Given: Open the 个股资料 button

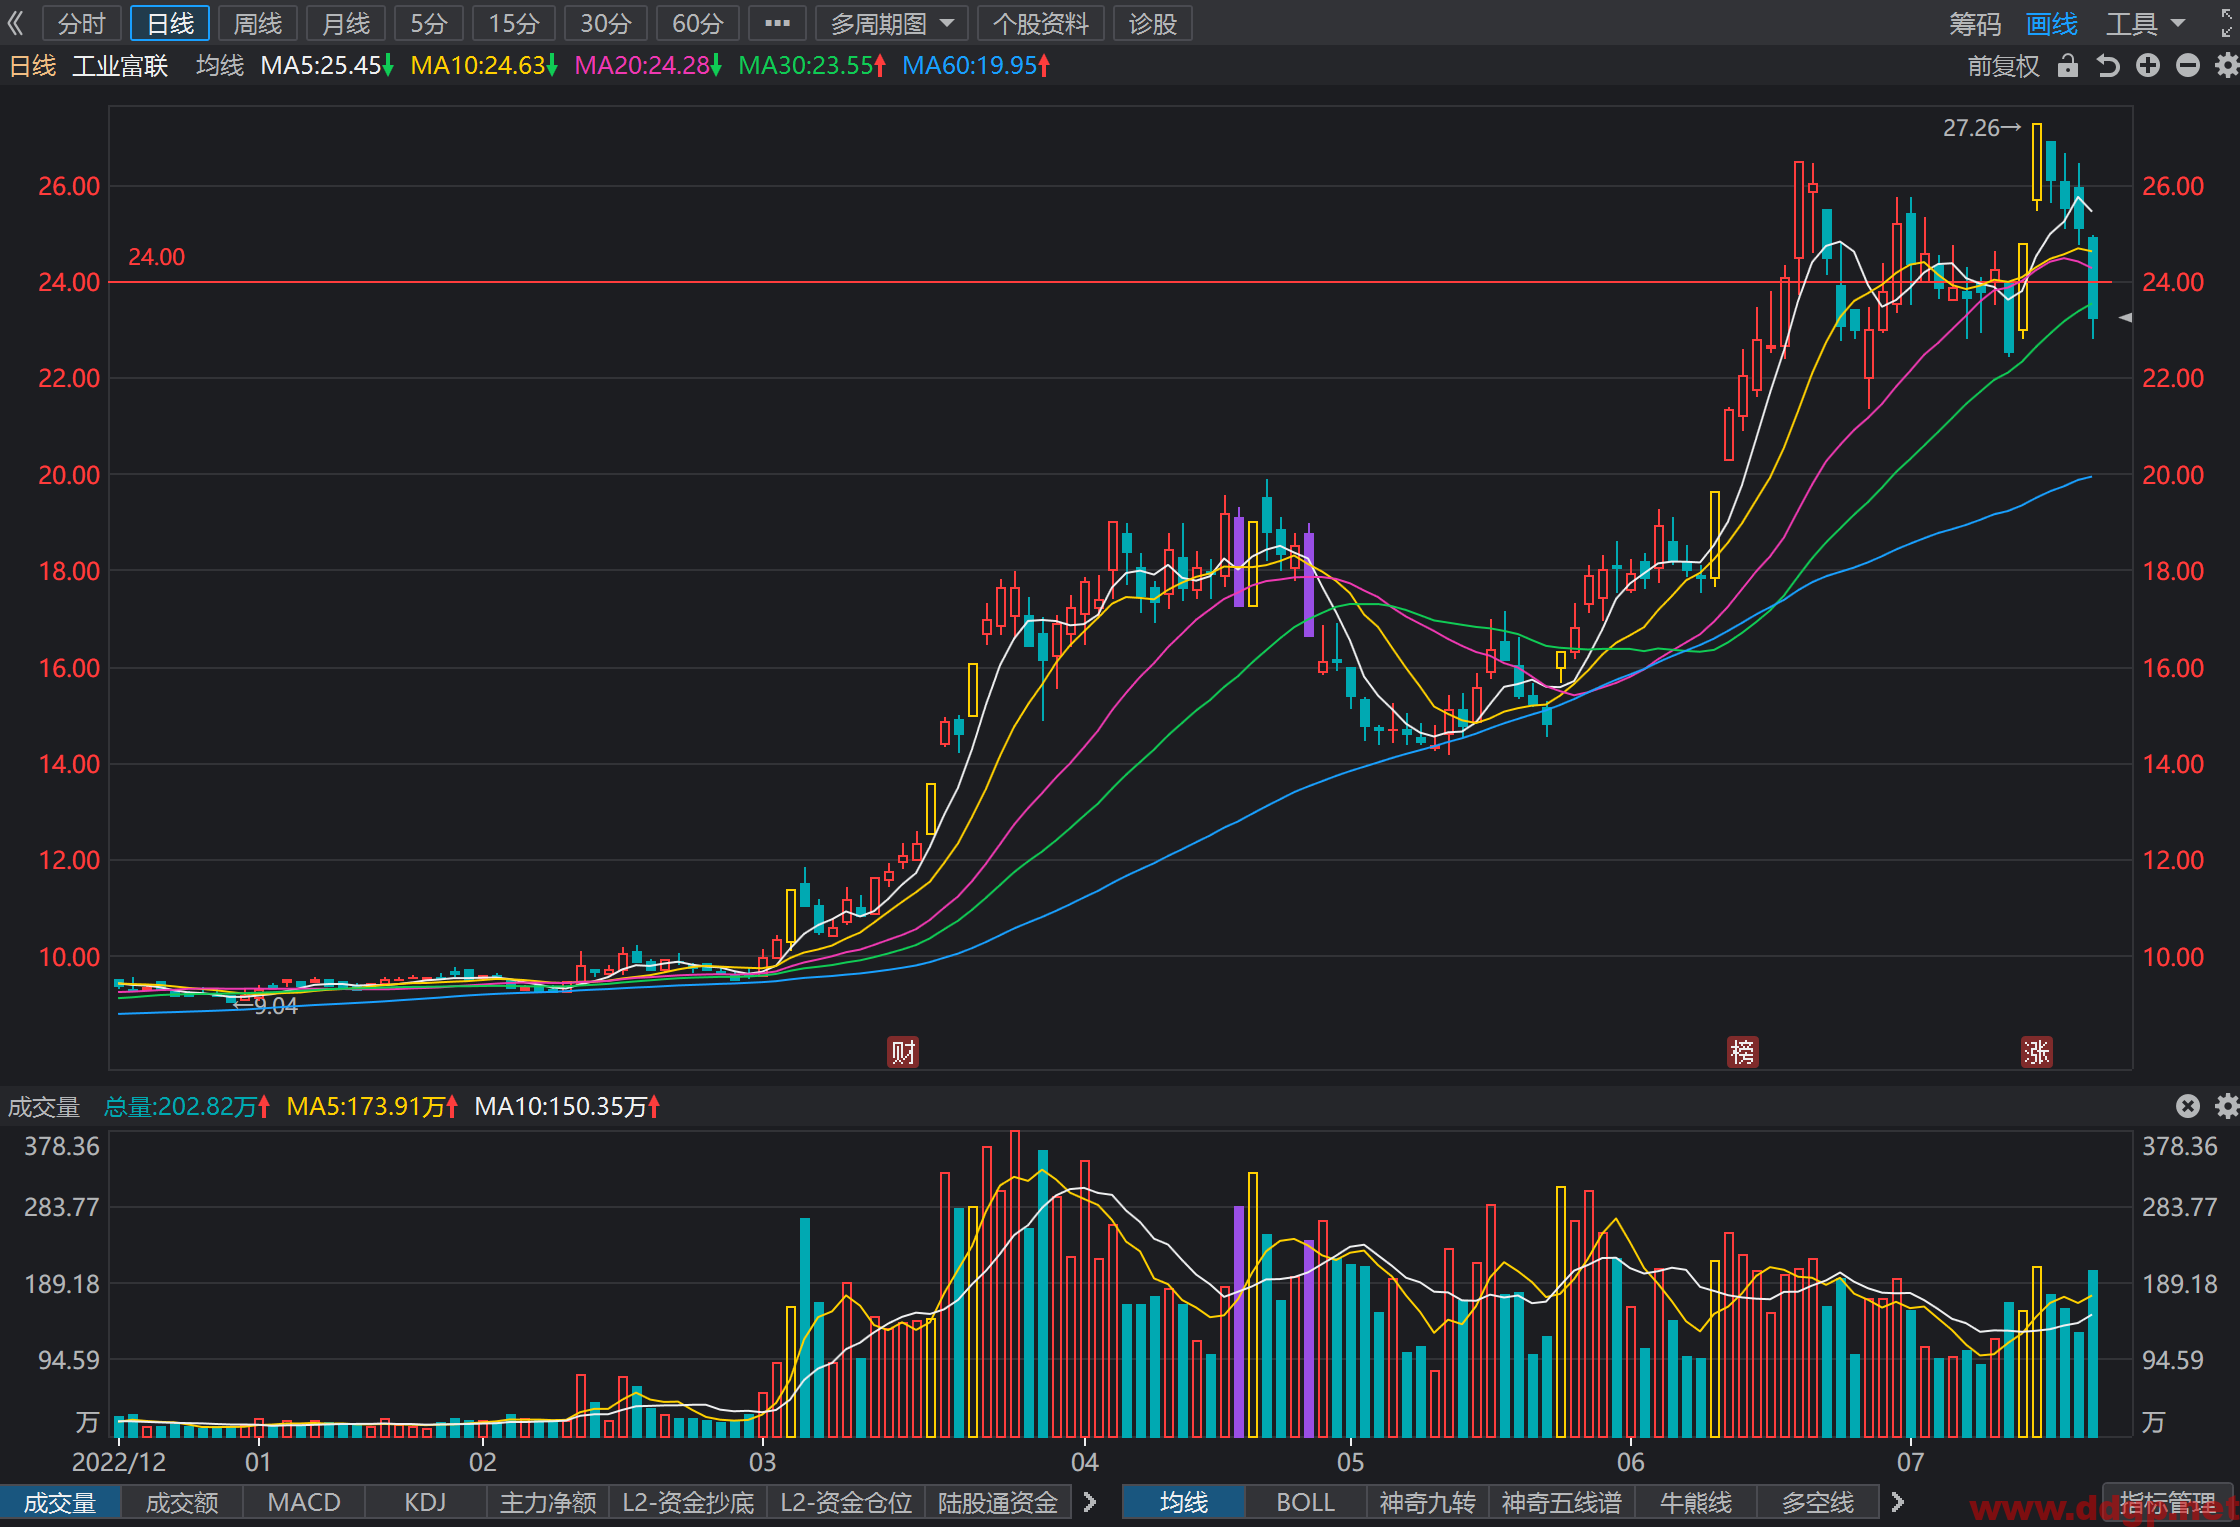Looking at the screenshot, I should tap(1040, 23).
